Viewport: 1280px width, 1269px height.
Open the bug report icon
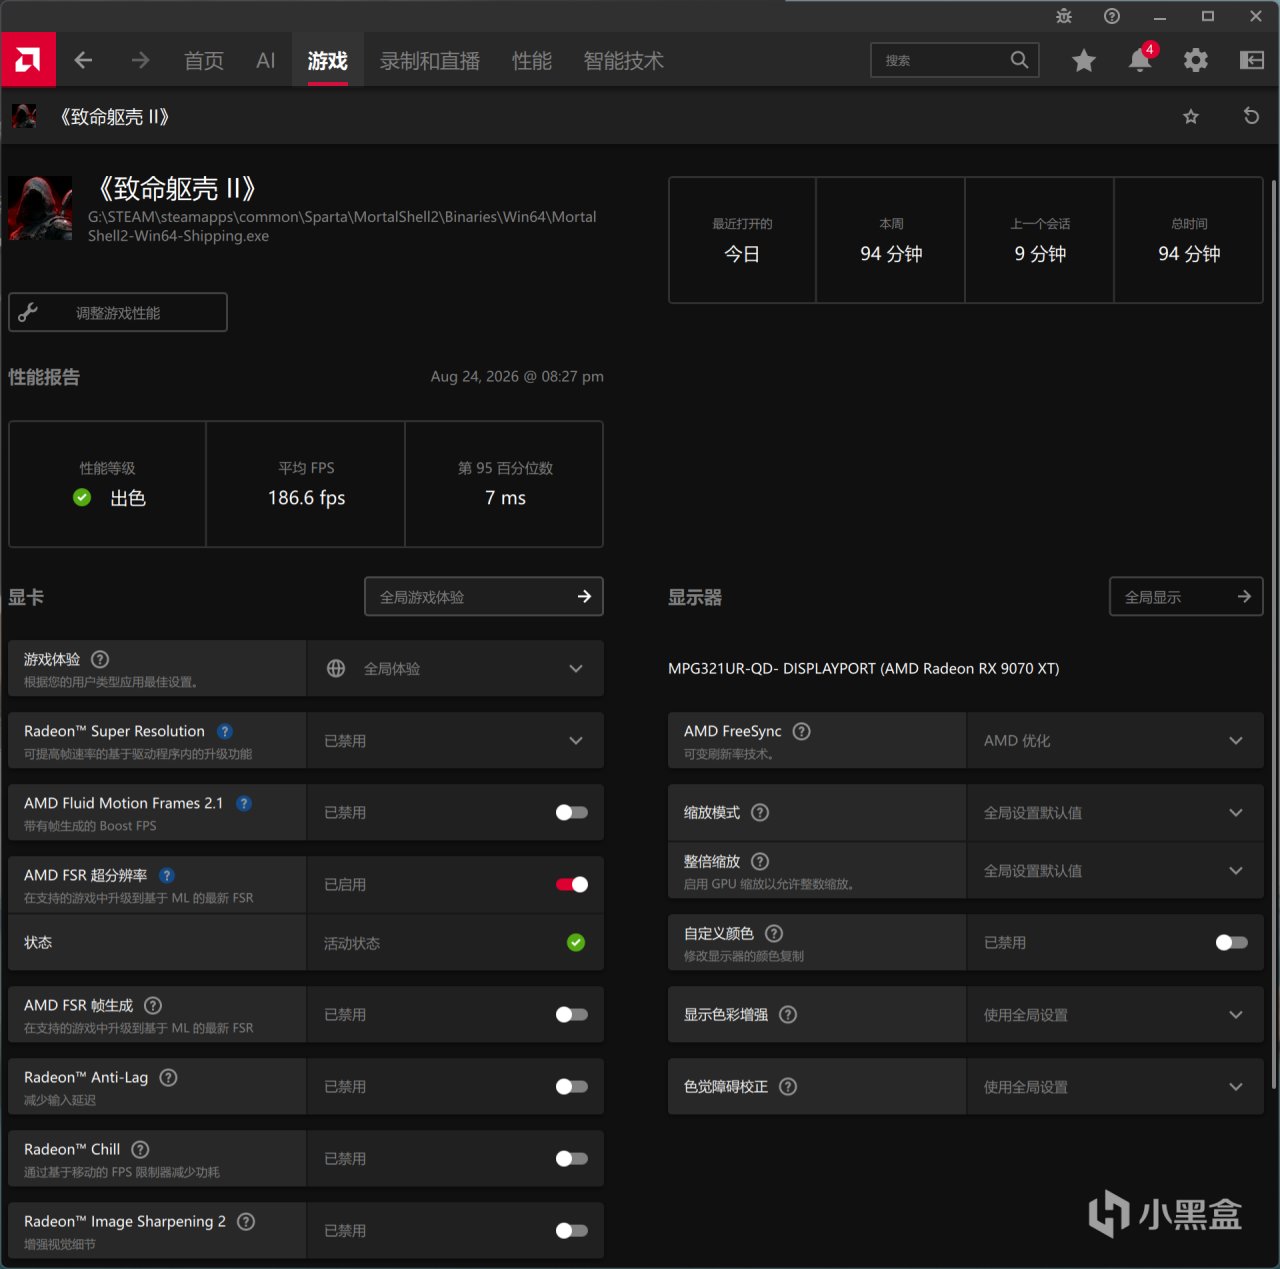pos(1064,16)
